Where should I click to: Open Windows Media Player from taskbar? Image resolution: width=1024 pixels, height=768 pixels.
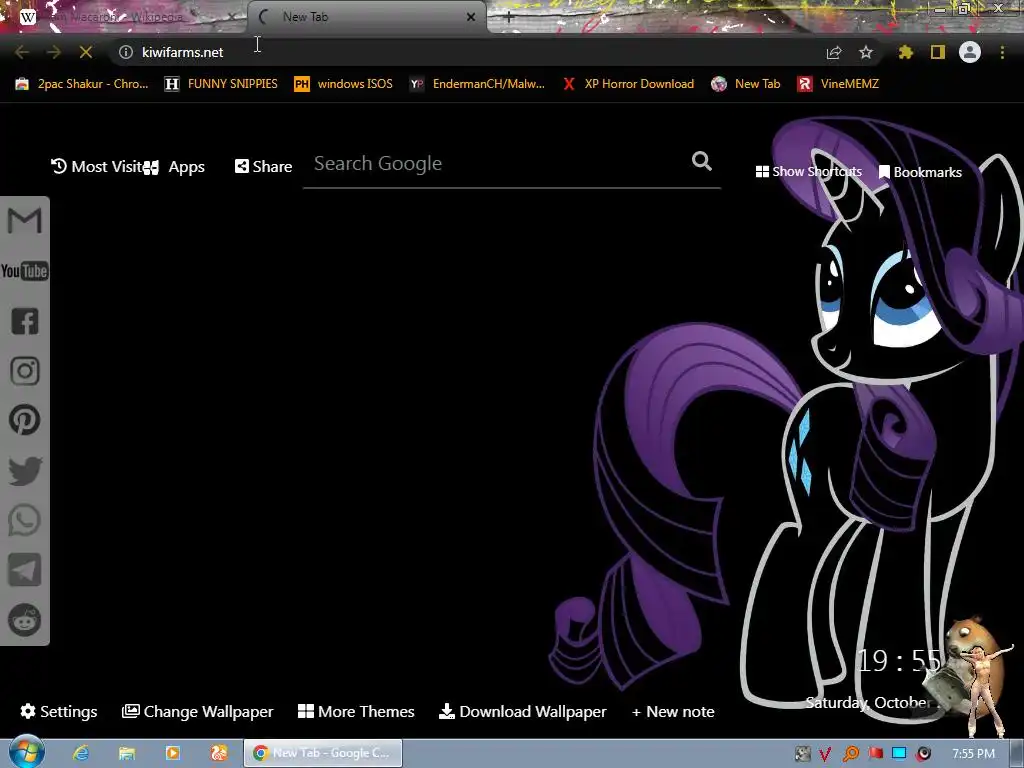click(x=172, y=753)
